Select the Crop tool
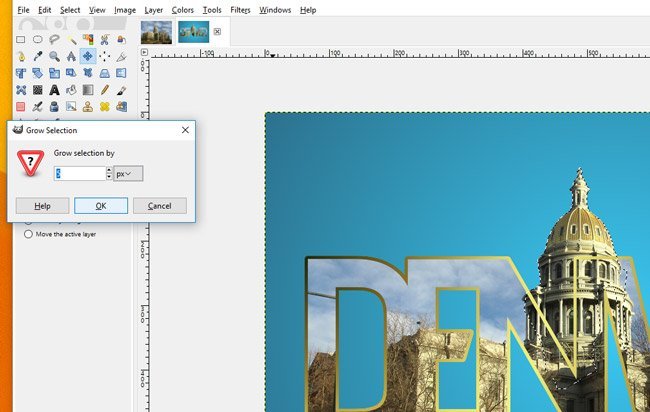Viewport: 650px width, 412px height. [121, 56]
